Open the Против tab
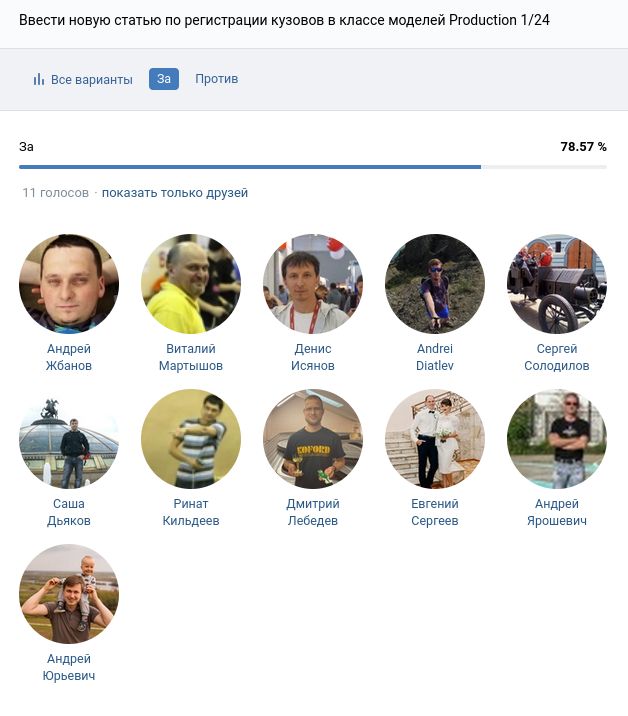The image size is (628, 716). 216,79
